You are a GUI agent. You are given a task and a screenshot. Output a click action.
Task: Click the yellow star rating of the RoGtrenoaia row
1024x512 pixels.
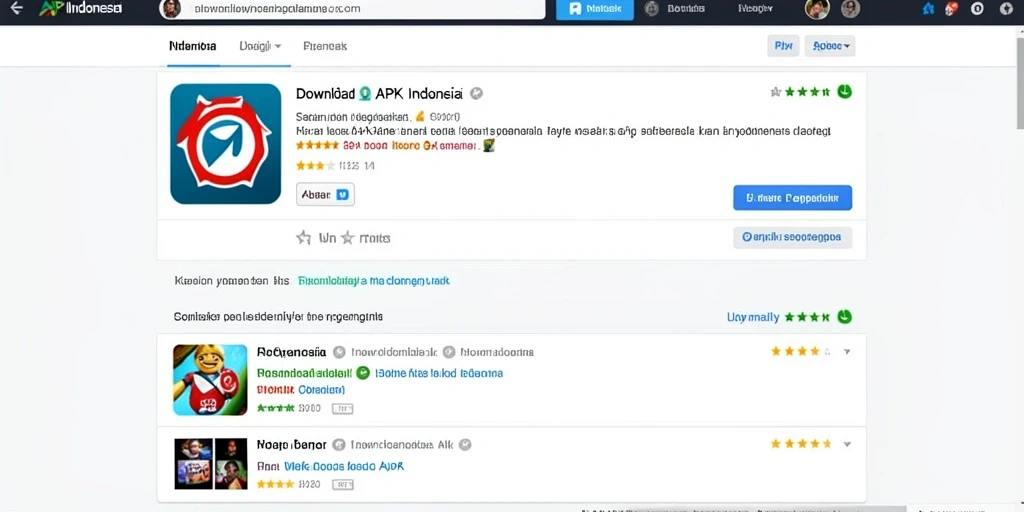[801, 351]
